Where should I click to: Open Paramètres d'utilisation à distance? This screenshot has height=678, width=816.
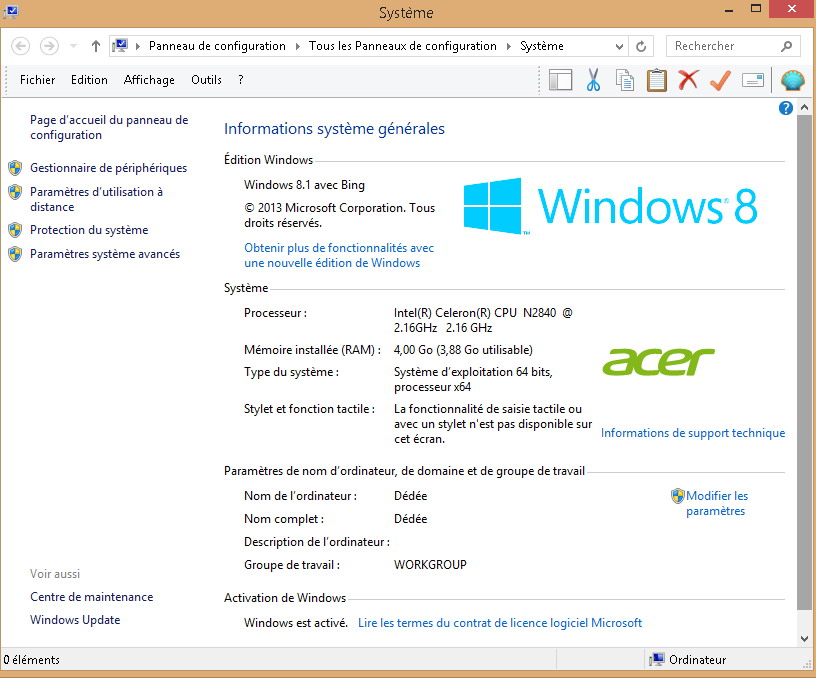pos(96,199)
